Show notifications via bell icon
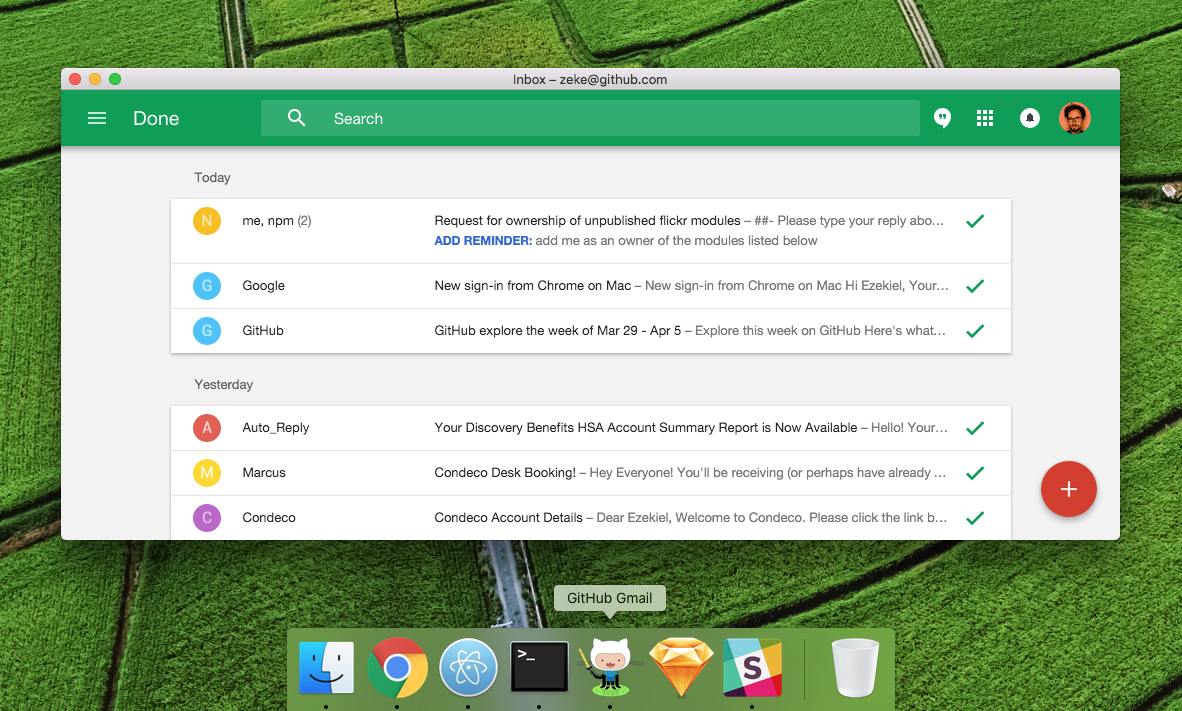Image resolution: width=1182 pixels, height=711 pixels. (x=1029, y=118)
